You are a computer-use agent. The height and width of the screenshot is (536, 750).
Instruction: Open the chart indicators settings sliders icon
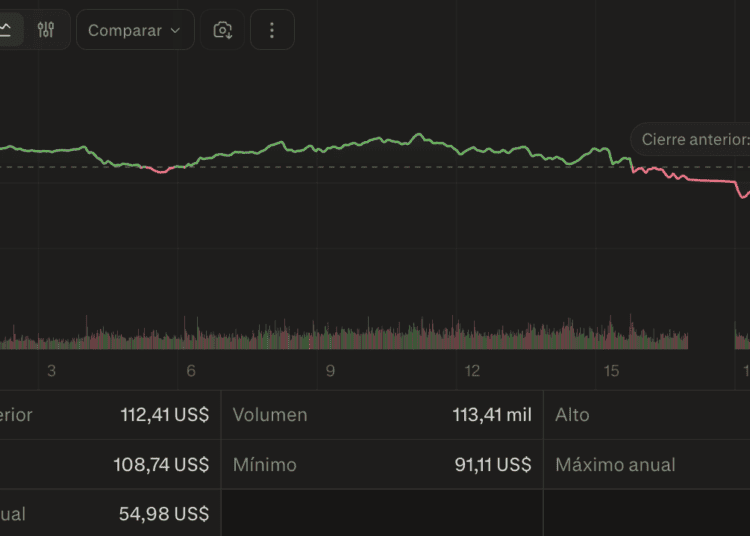46,30
